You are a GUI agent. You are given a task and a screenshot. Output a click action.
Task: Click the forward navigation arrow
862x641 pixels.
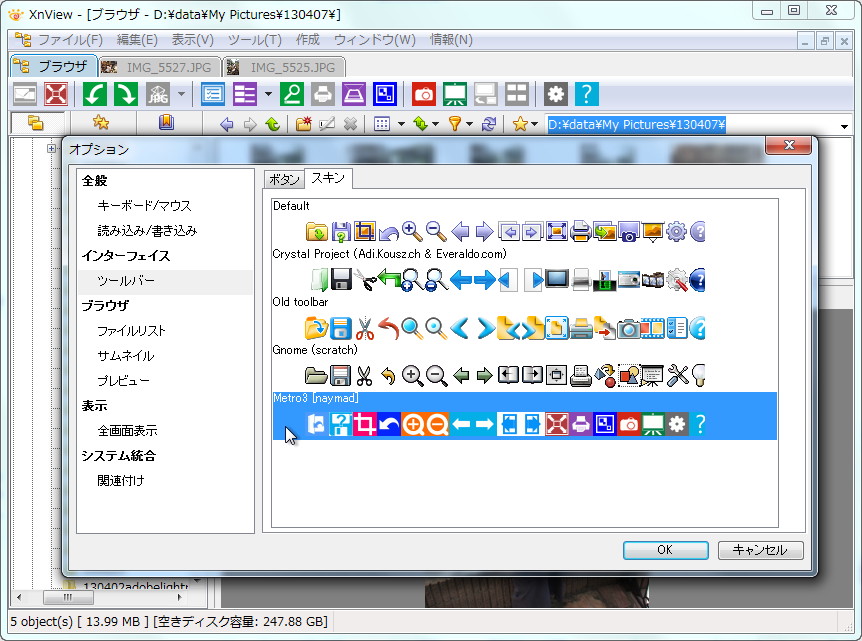tap(250, 124)
